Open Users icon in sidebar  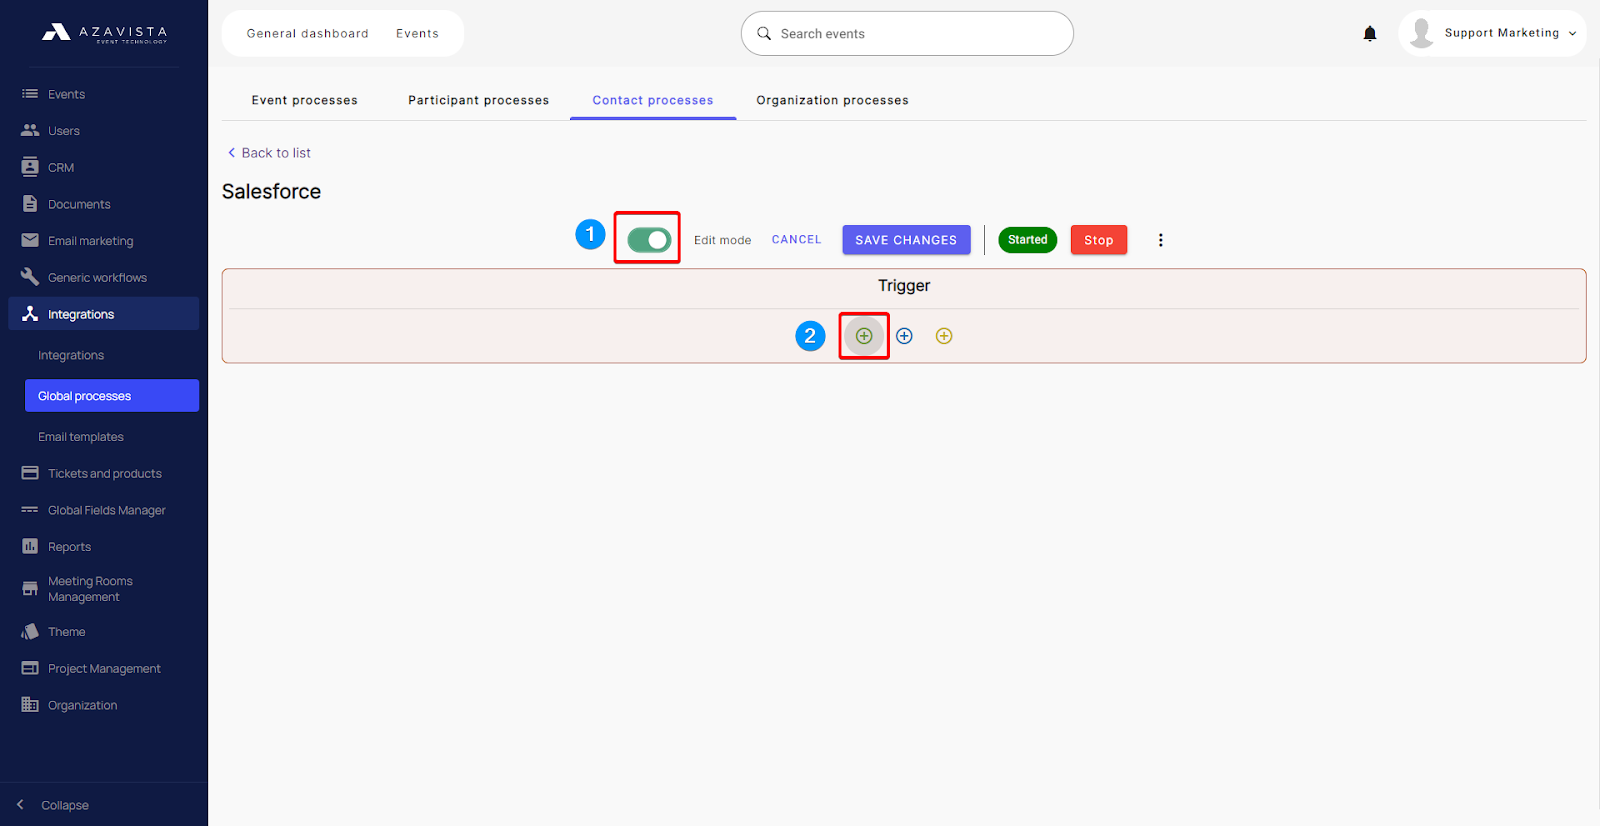[30, 130]
